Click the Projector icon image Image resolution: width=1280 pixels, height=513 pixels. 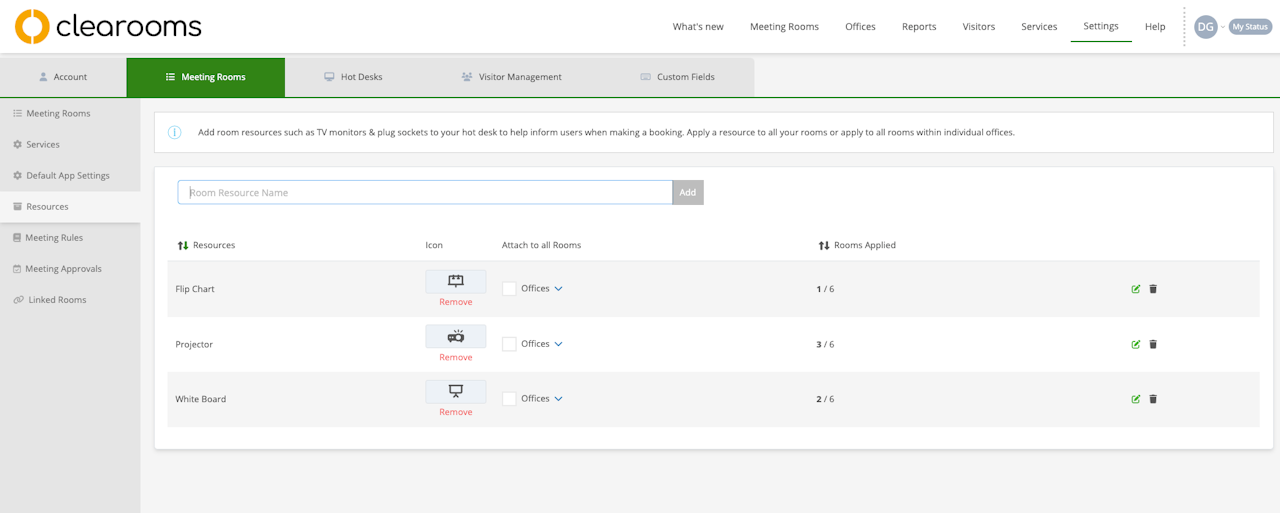[455, 336]
